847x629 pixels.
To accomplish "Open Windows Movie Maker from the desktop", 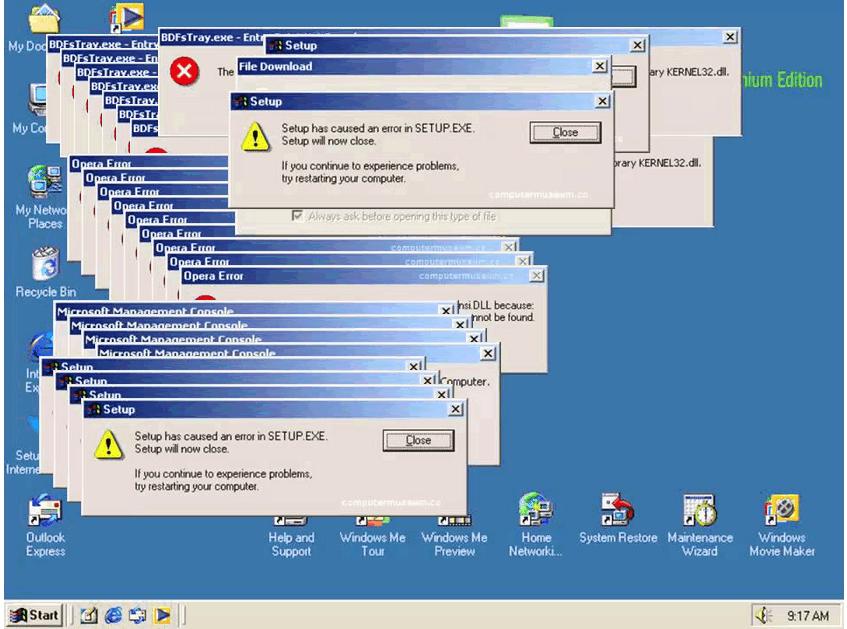I will pyautogui.click(x=781, y=510).
